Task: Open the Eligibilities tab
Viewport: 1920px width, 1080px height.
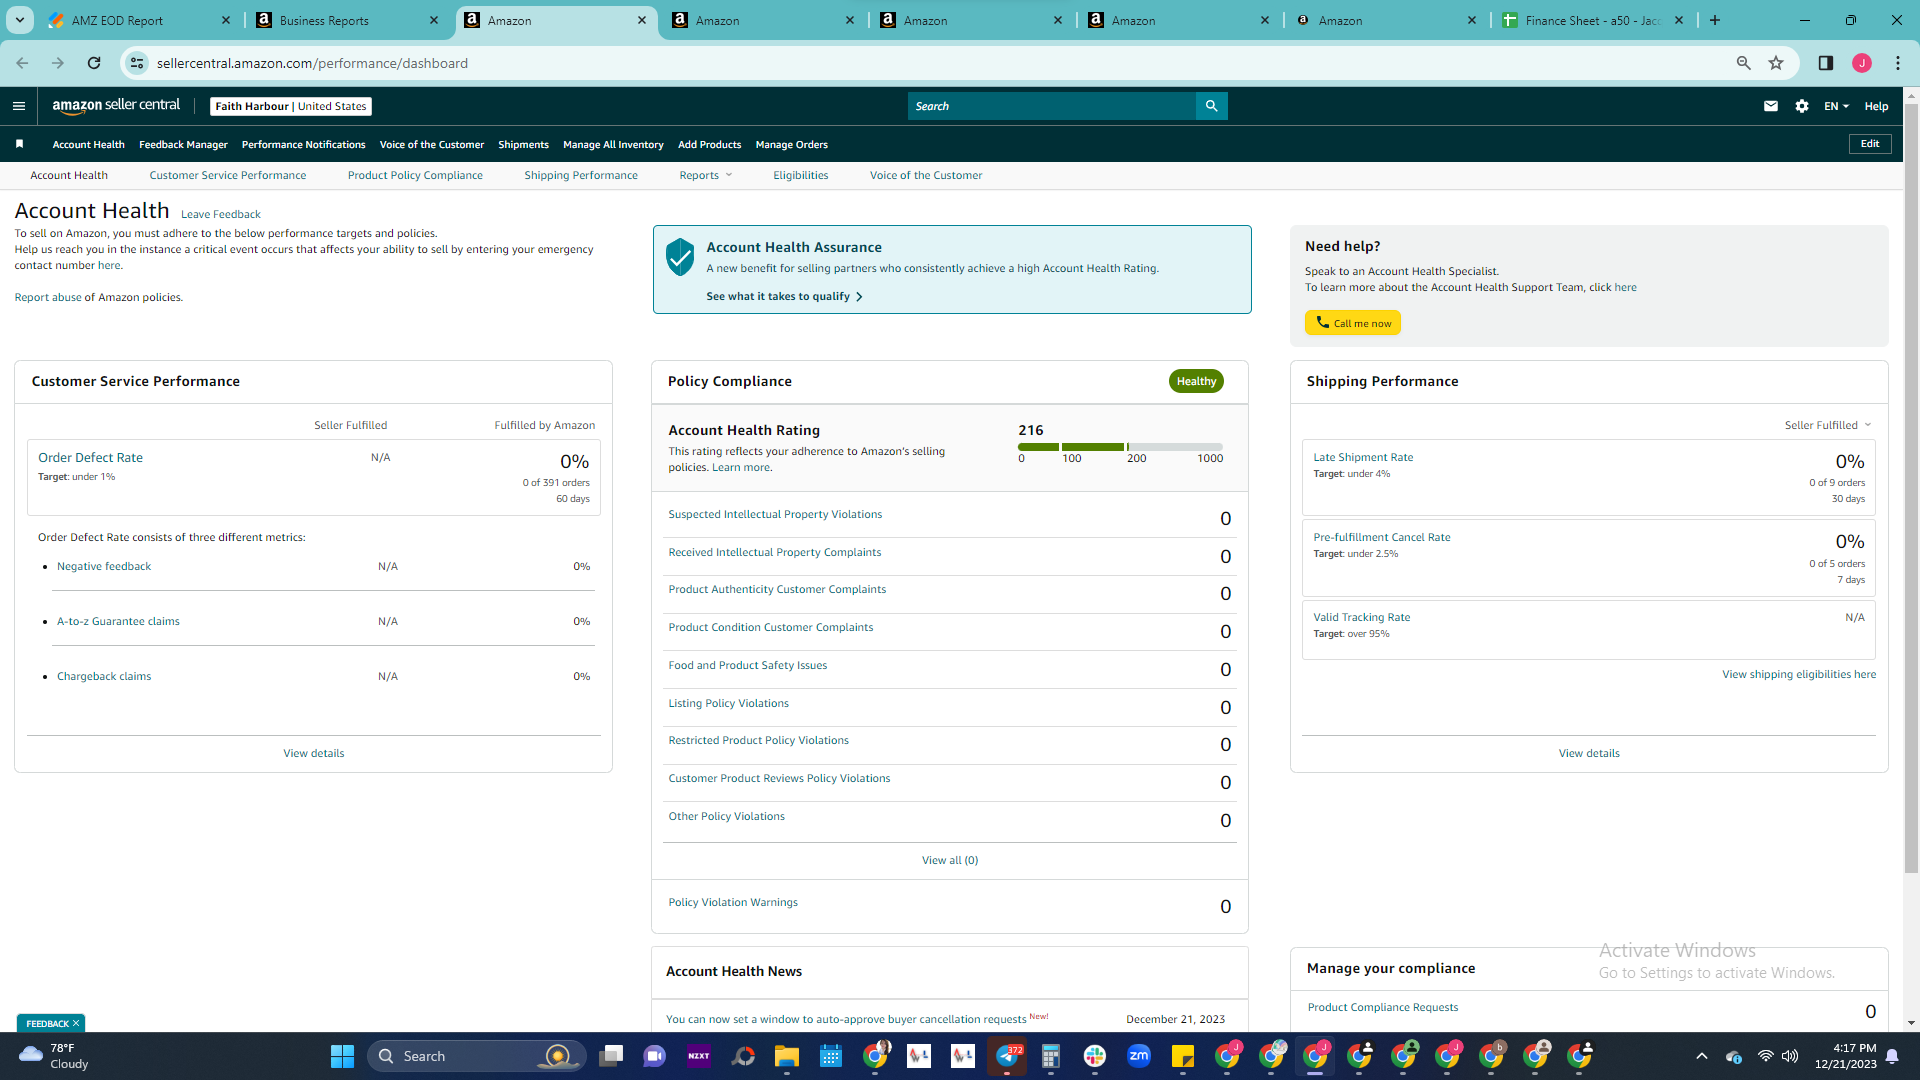Action: 801,175
